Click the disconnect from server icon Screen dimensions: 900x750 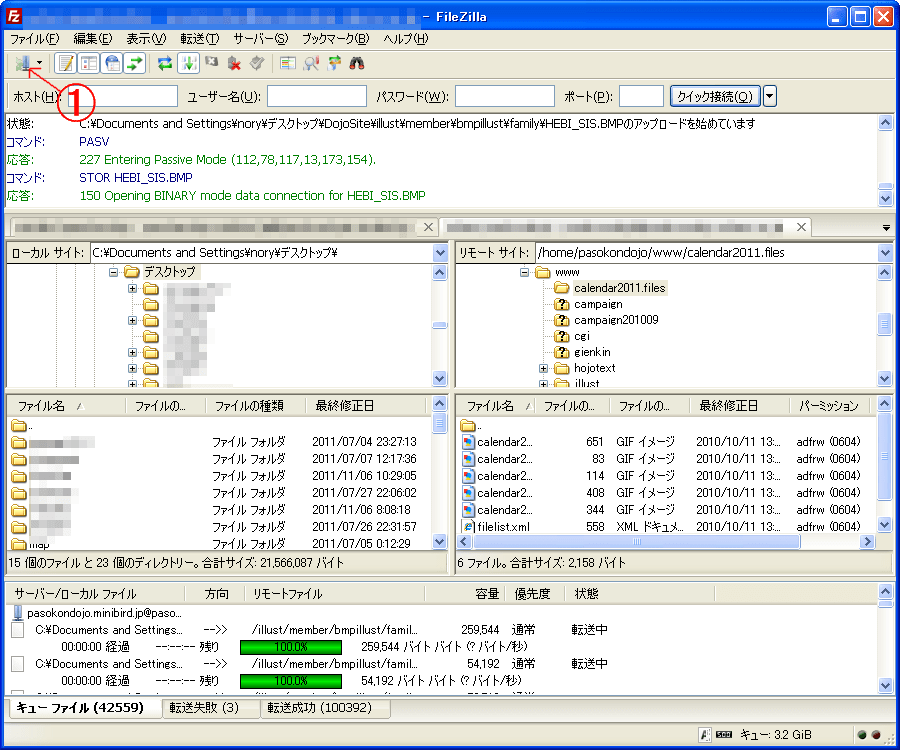tap(235, 63)
